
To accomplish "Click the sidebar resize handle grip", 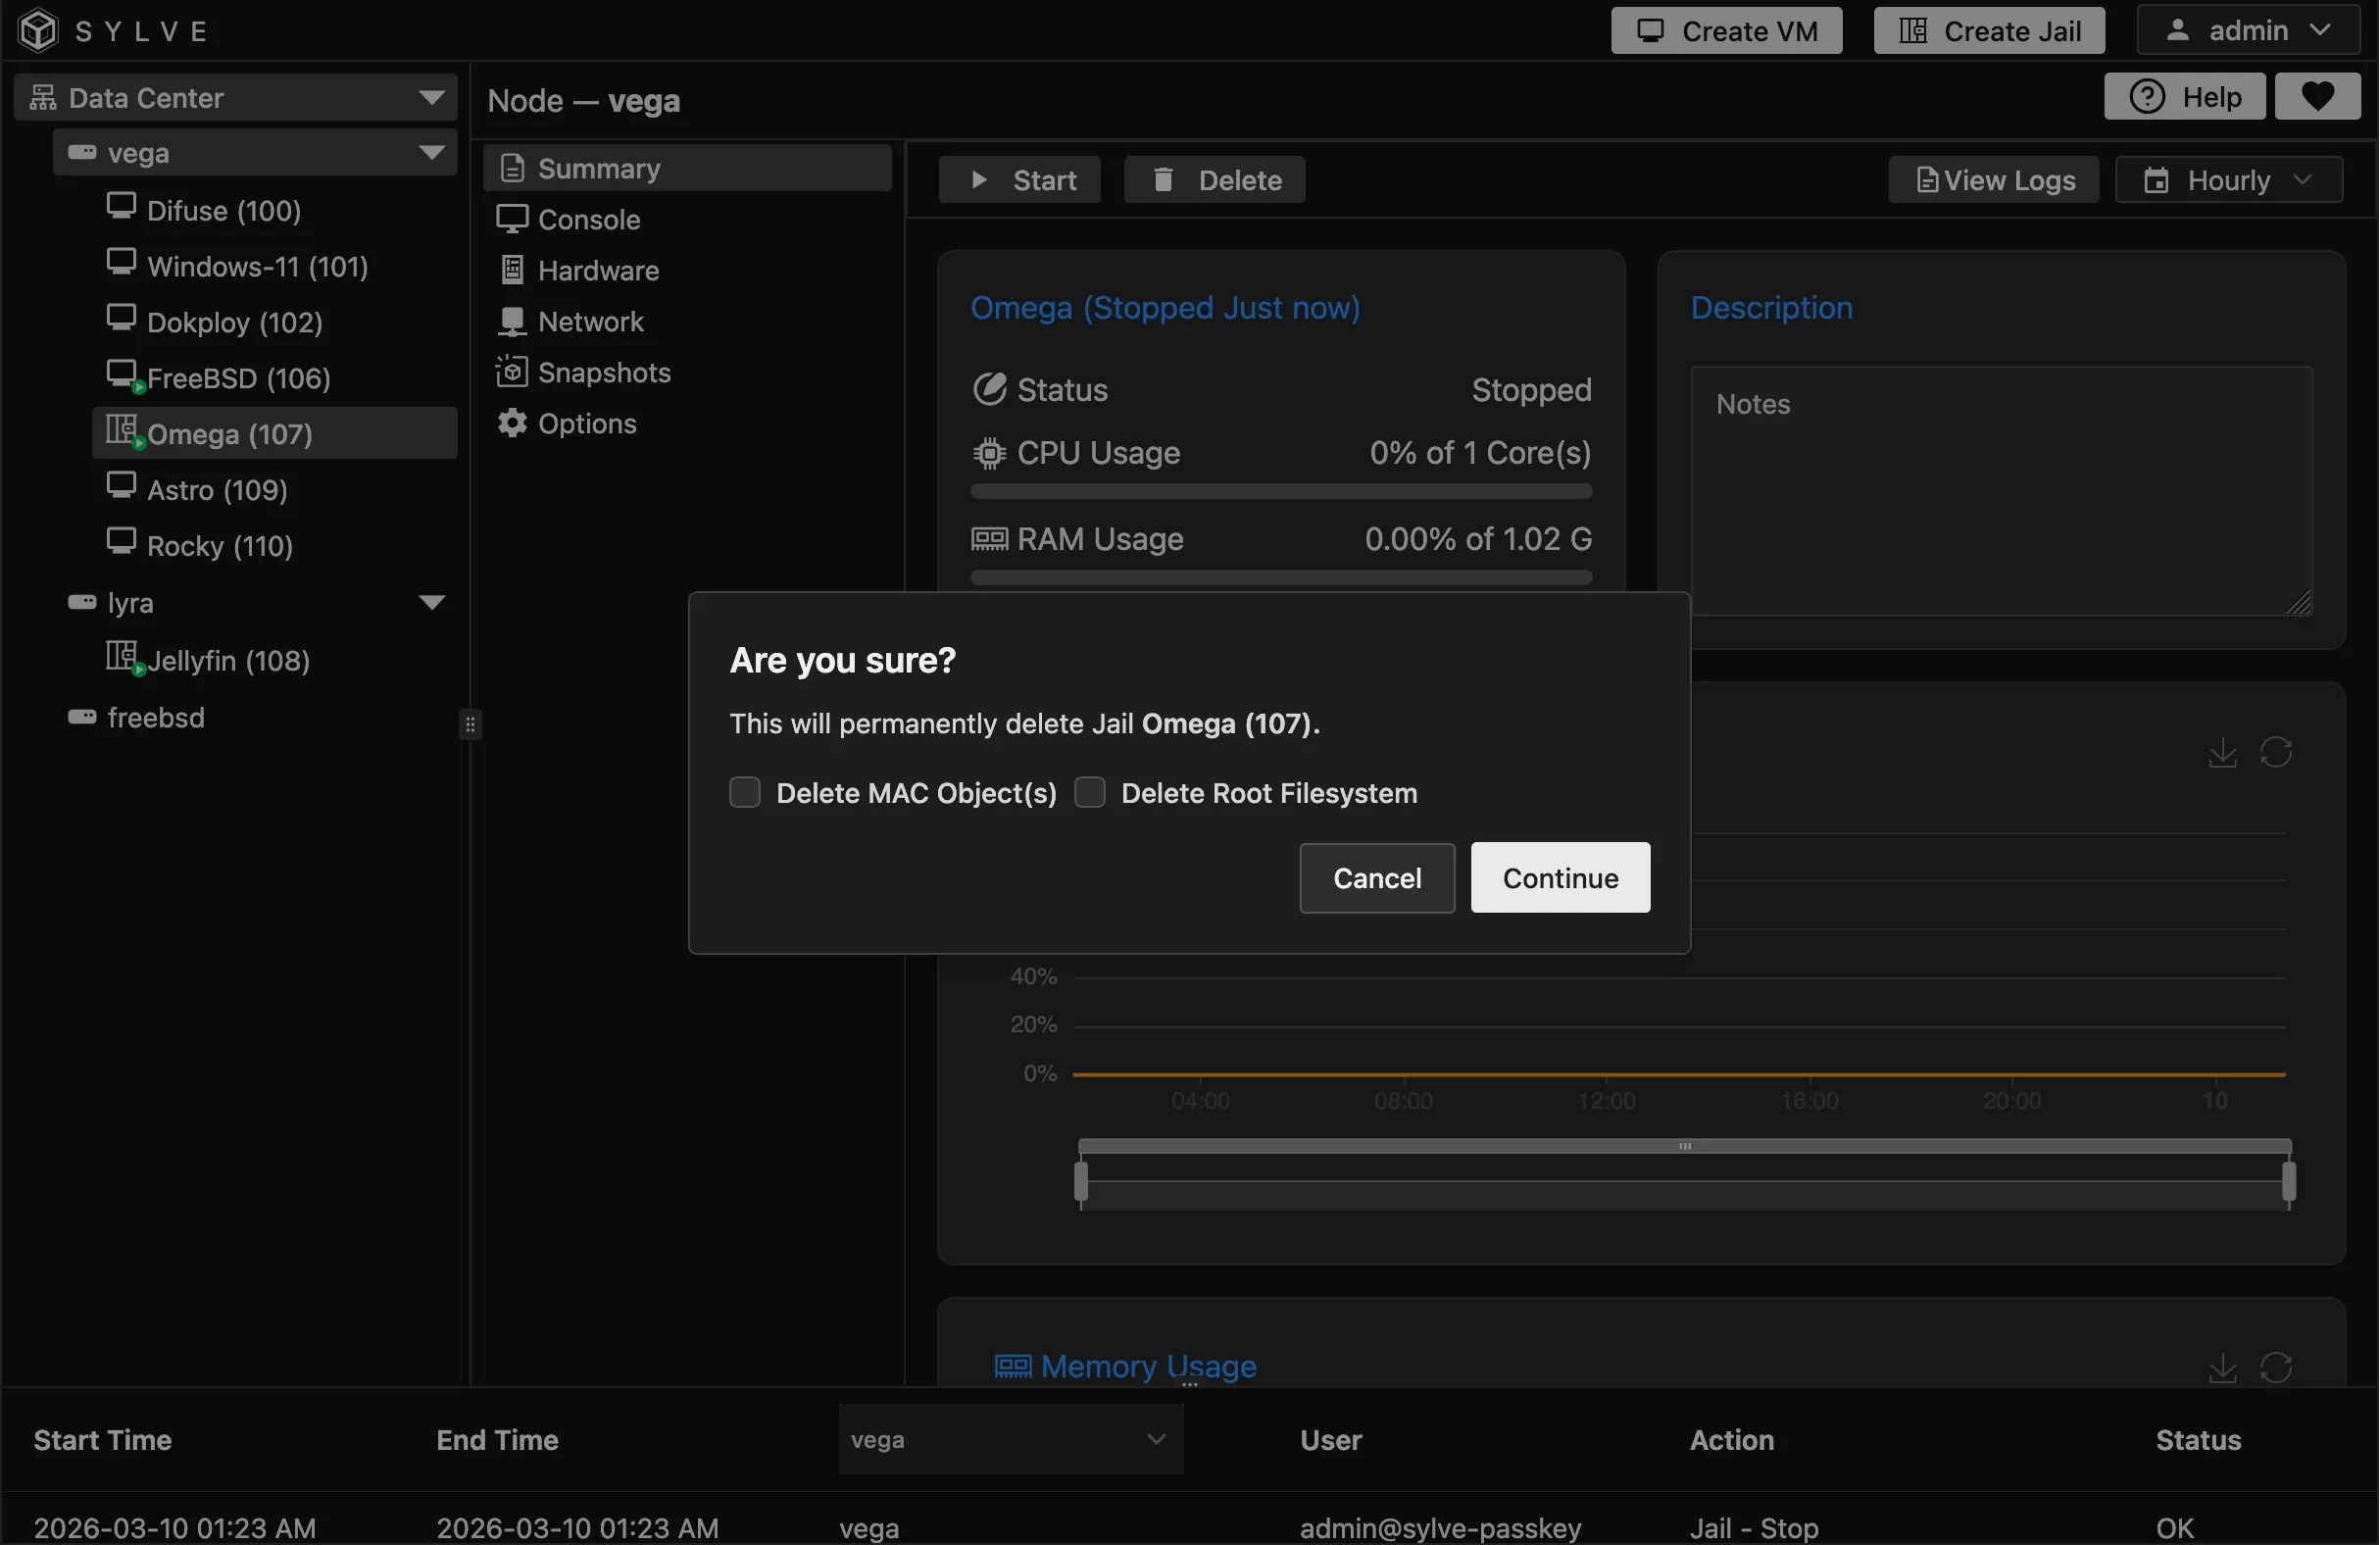I will click(470, 724).
